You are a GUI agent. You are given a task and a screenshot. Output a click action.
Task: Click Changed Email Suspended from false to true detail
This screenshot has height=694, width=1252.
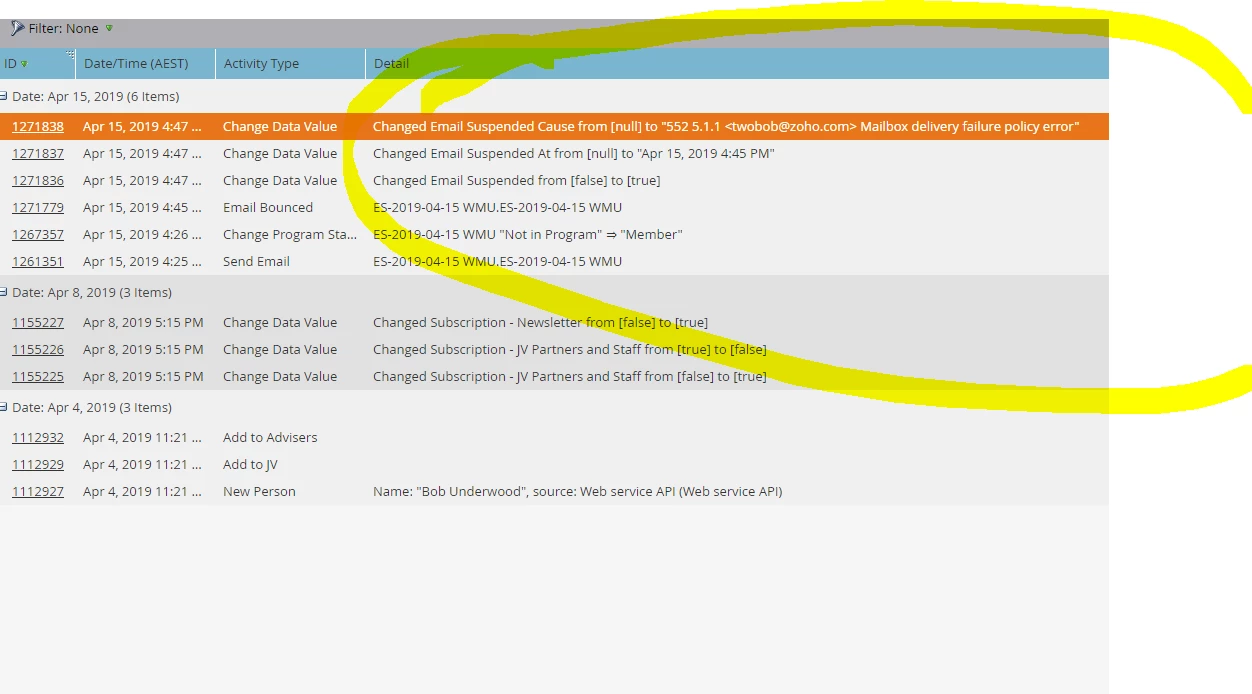(517, 181)
